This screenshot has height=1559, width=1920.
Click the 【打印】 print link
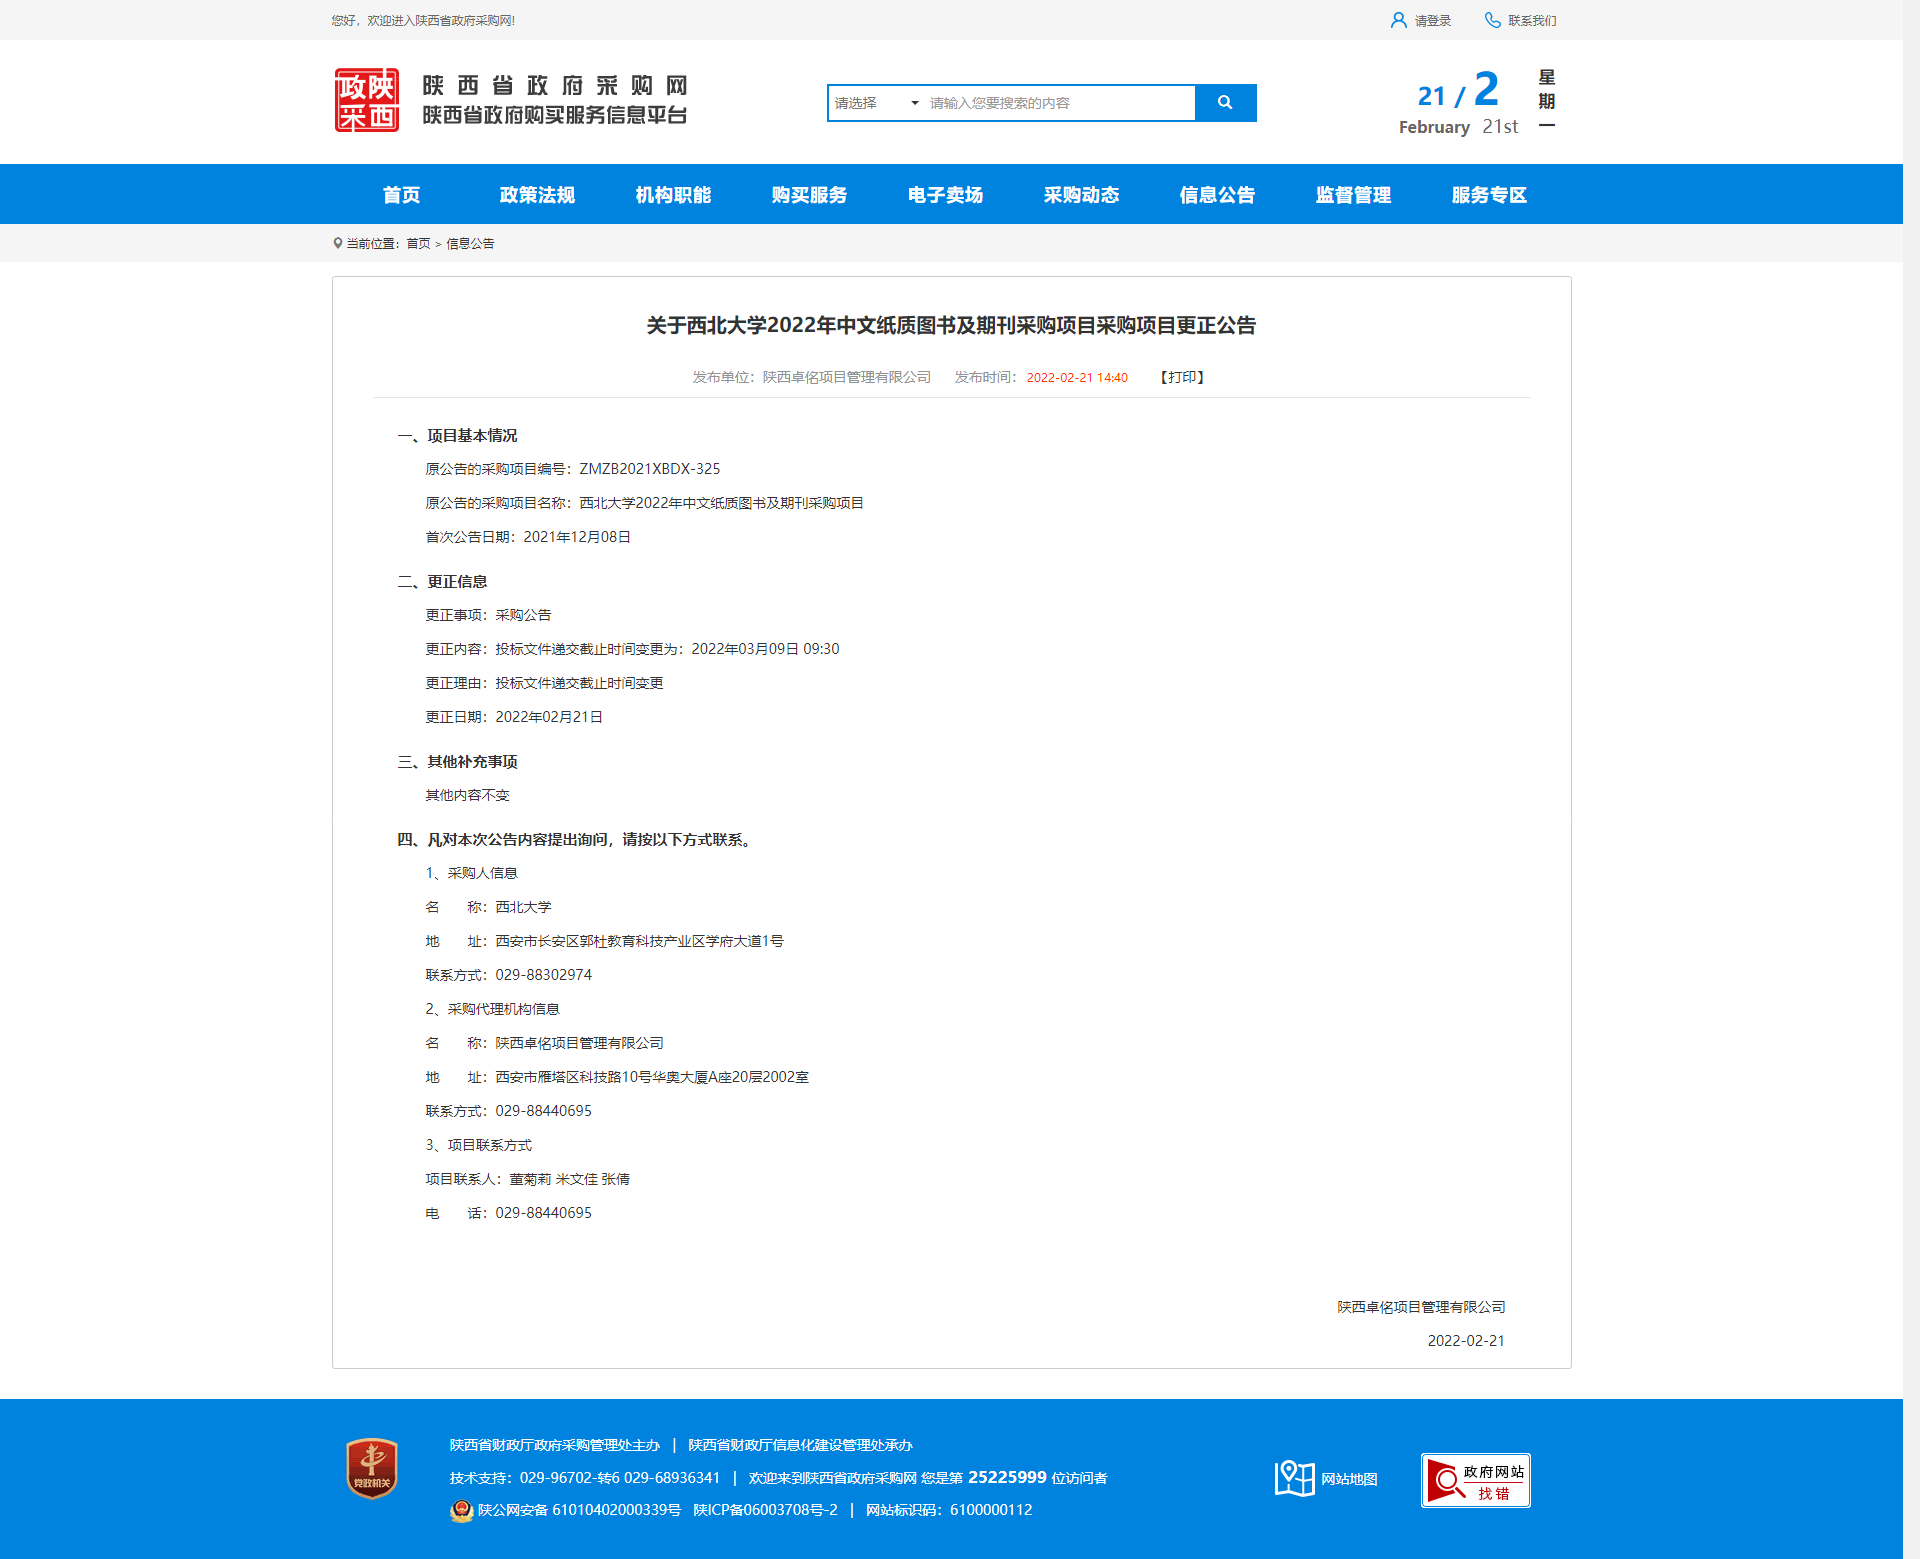(1182, 377)
